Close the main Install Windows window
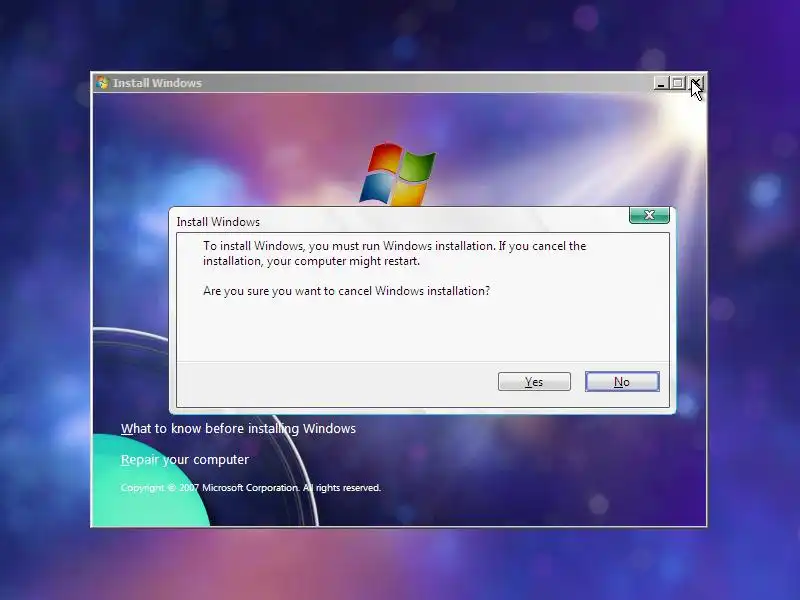This screenshot has width=800, height=600. 696,83
